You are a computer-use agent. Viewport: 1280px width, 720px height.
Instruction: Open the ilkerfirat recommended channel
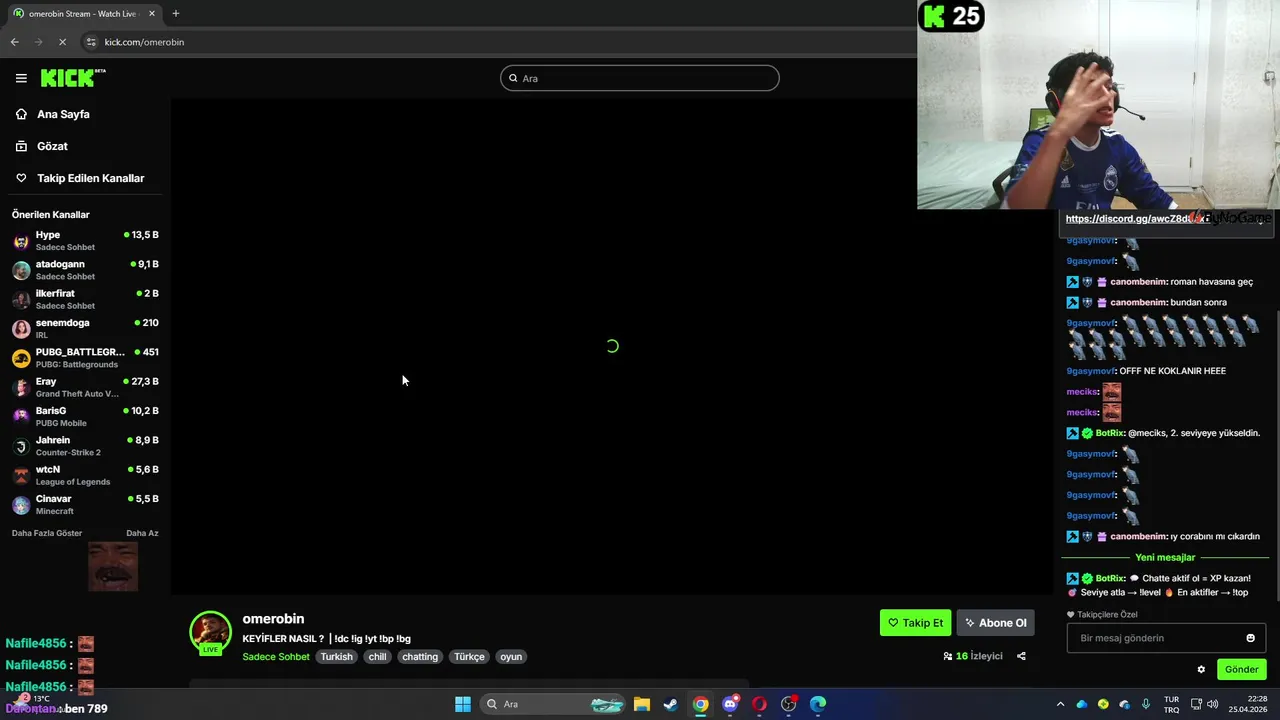coord(85,299)
